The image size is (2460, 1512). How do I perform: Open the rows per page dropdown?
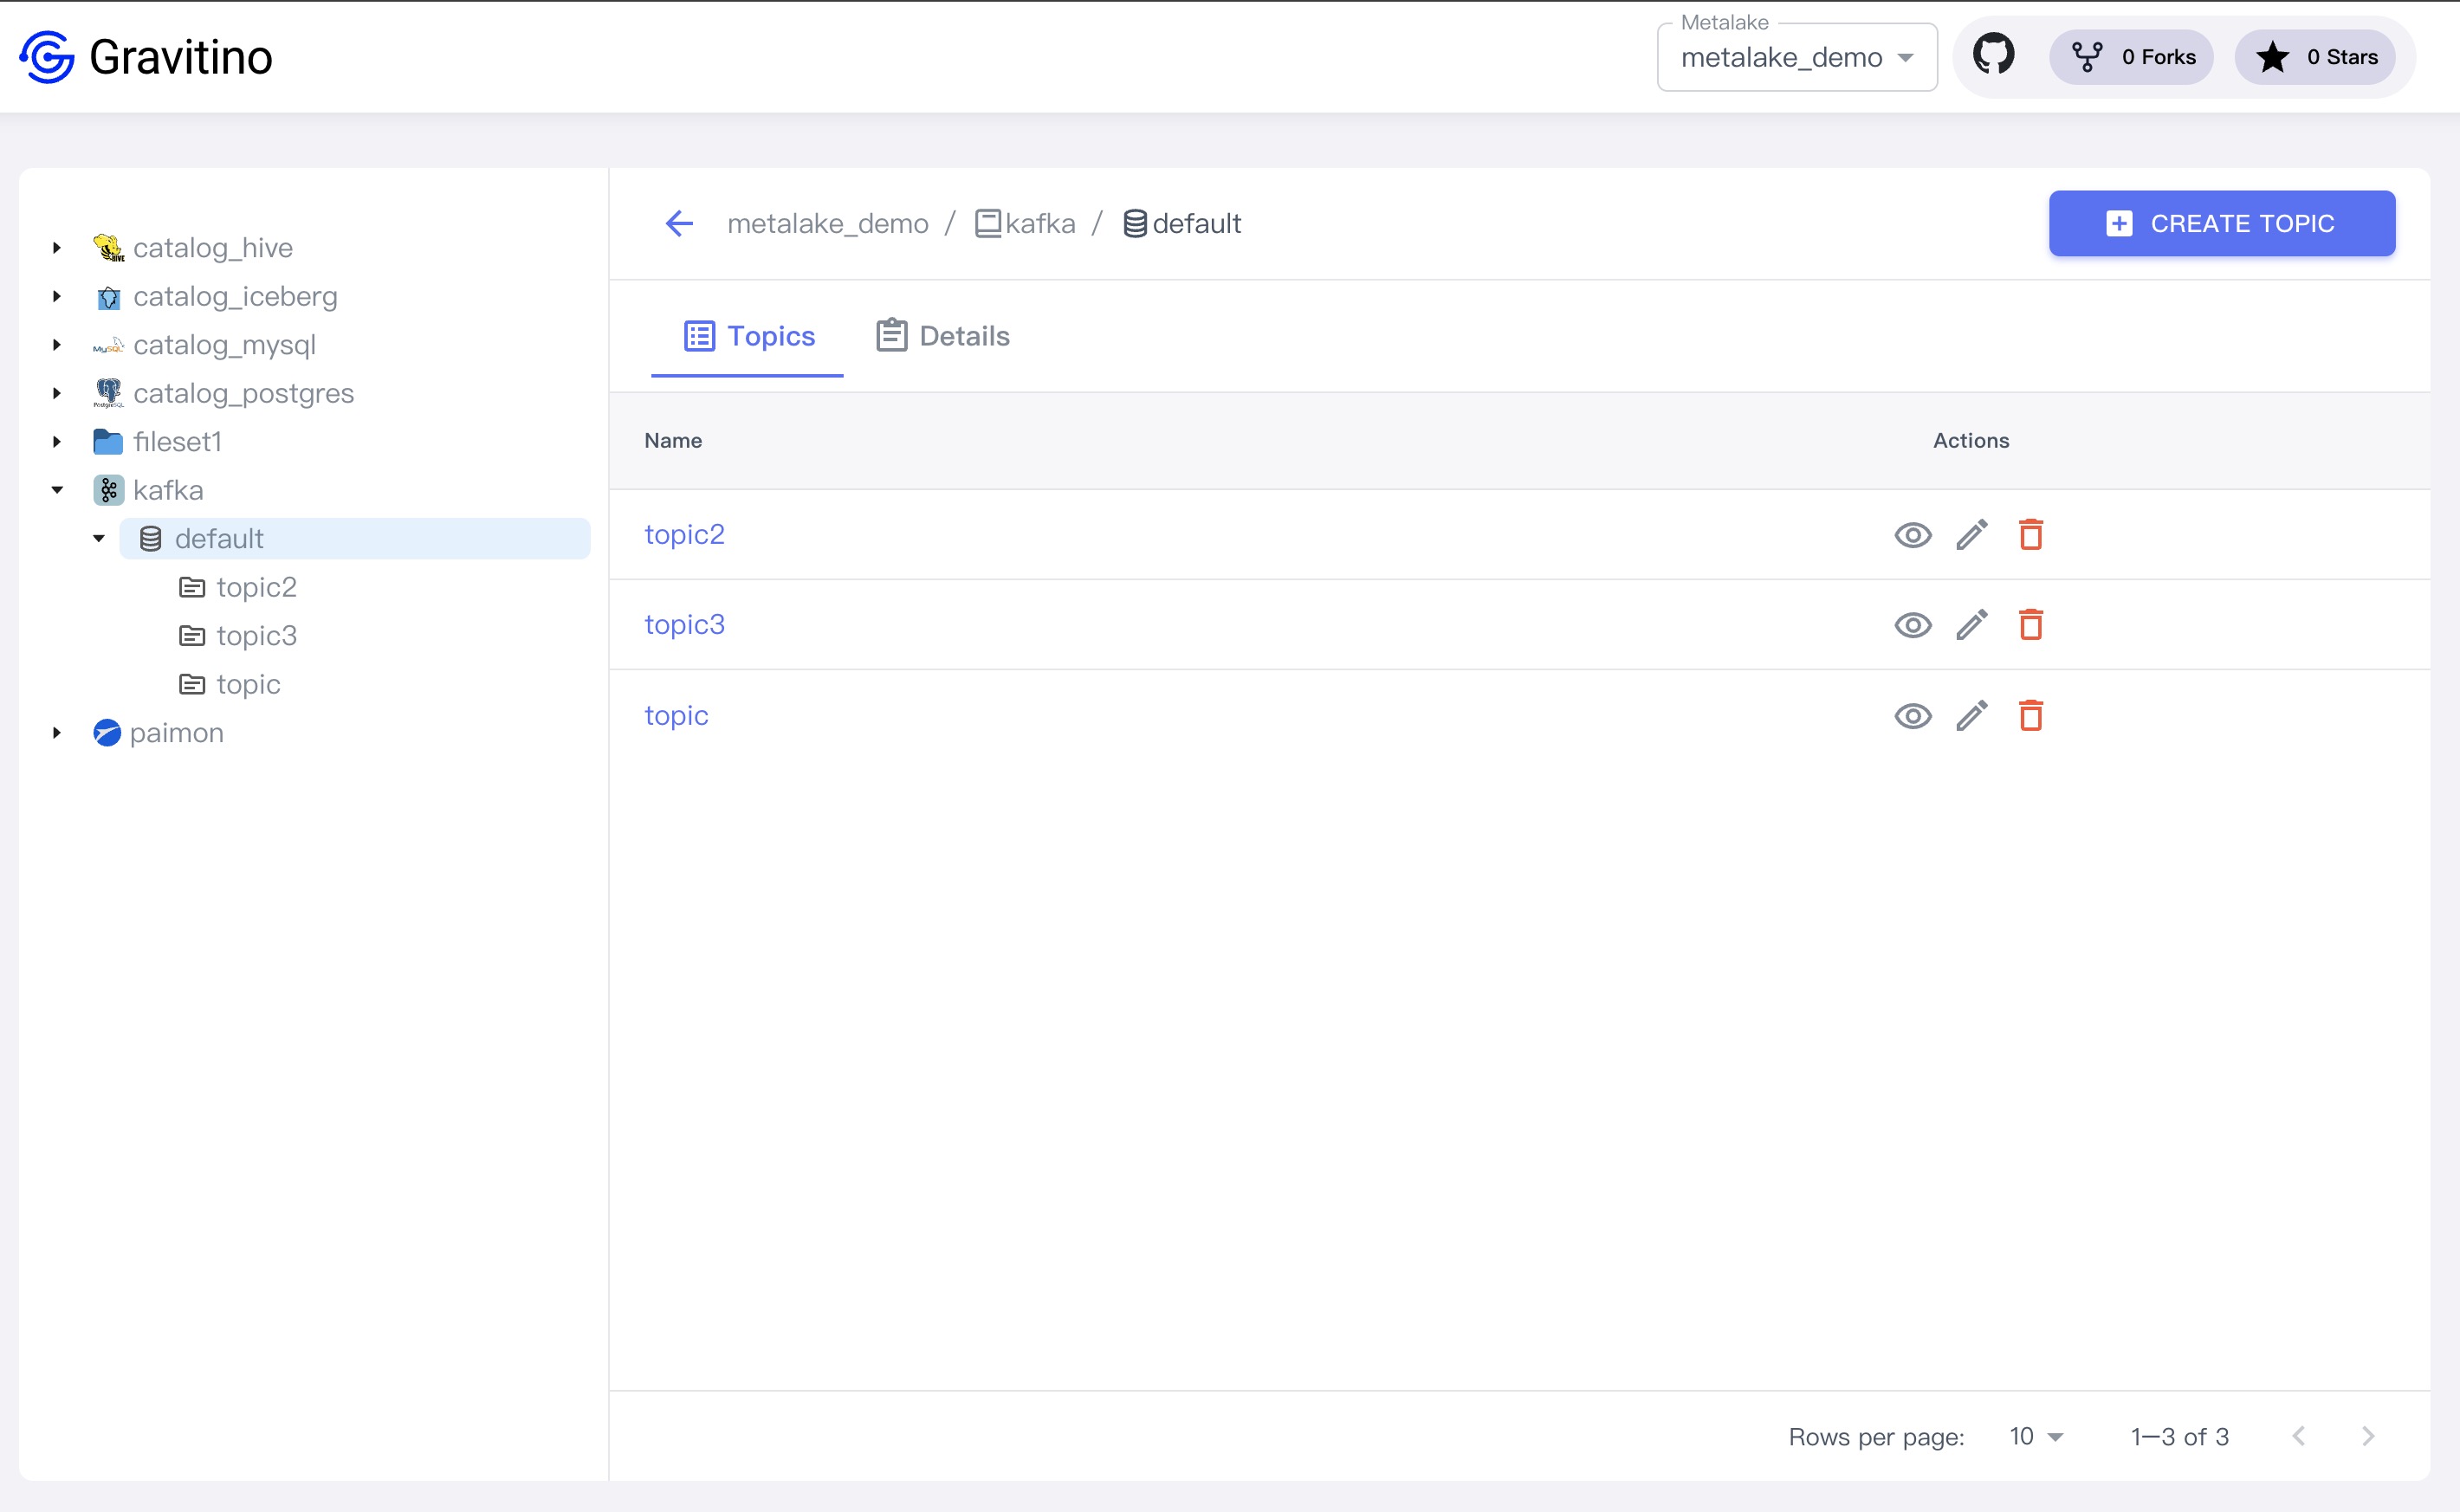tap(2035, 1437)
